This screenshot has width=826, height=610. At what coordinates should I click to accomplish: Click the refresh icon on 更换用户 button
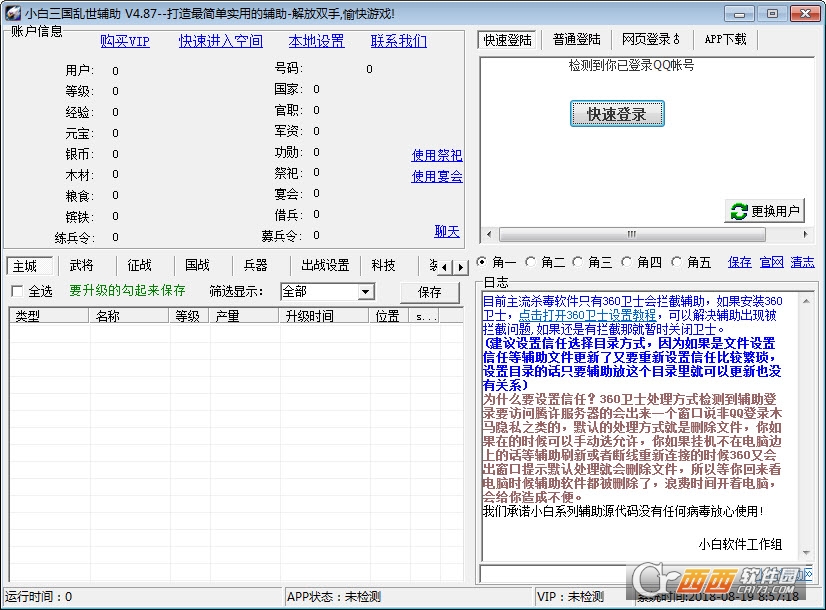pyautogui.click(x=739, y=211)
